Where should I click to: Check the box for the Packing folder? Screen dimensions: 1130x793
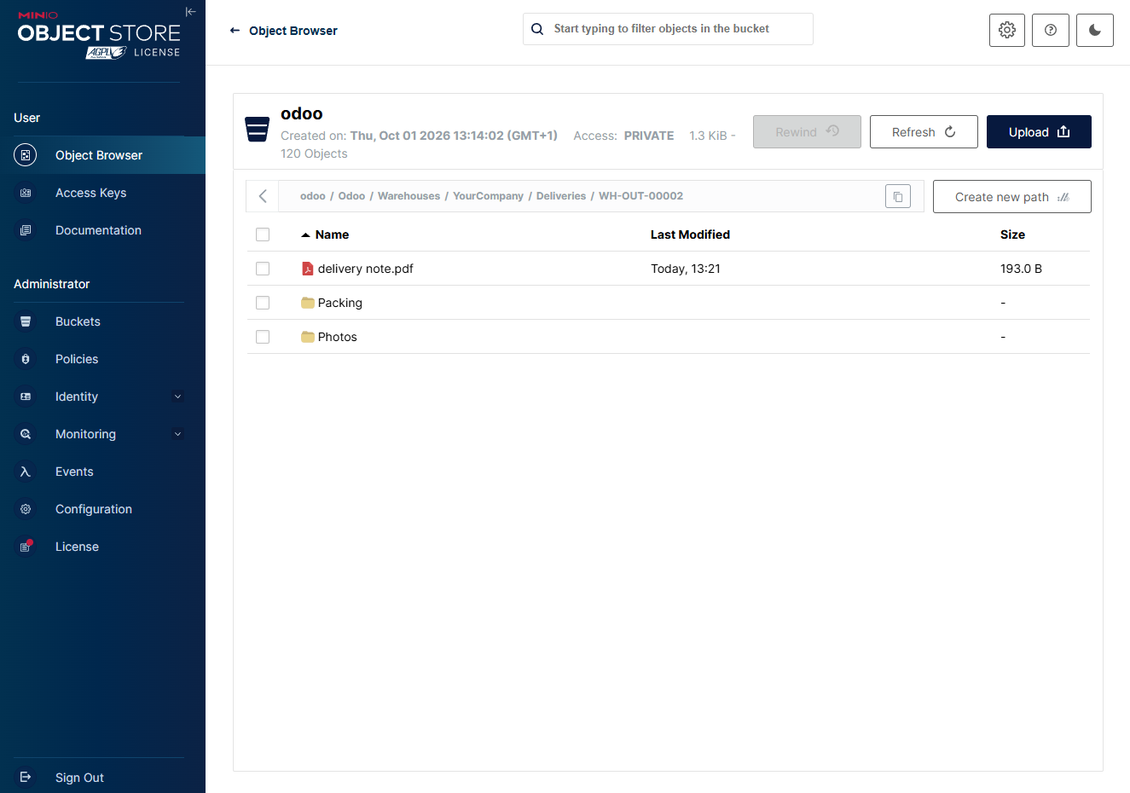[x=262, y=303]
